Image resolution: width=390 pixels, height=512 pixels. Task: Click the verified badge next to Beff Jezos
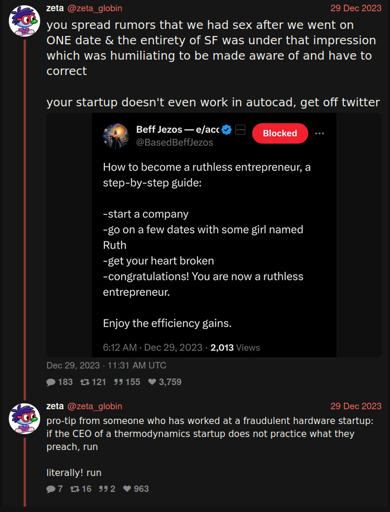(x=227, y=130)
